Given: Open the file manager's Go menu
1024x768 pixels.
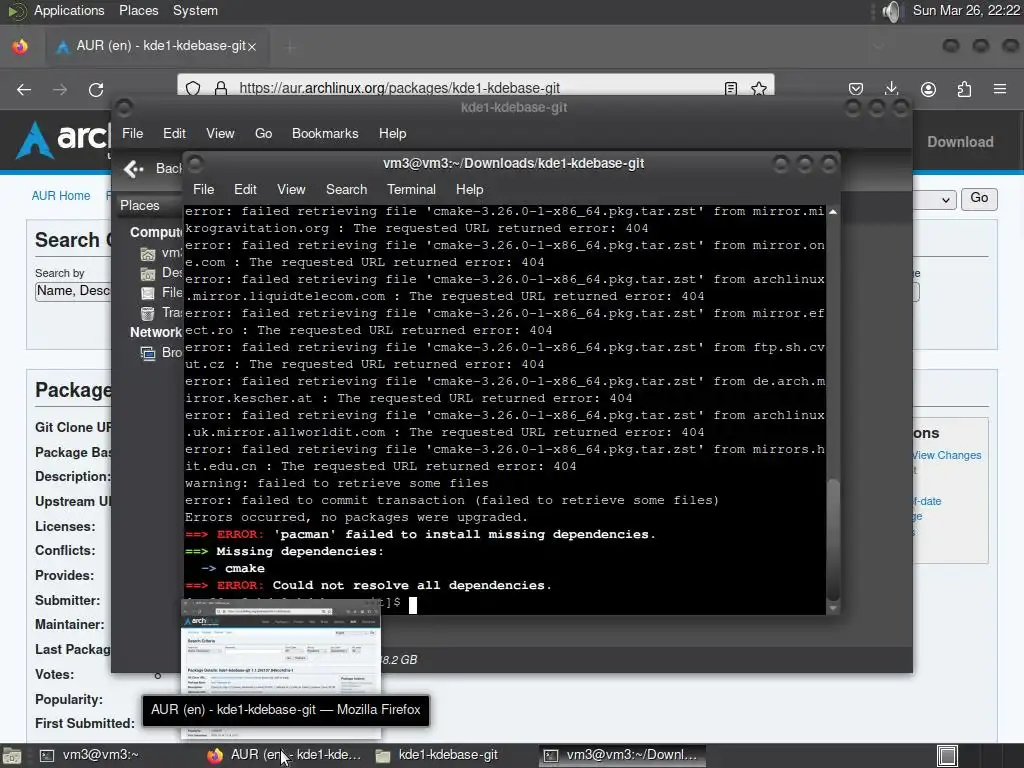Looking at the screenshot, I should [263, 133].
